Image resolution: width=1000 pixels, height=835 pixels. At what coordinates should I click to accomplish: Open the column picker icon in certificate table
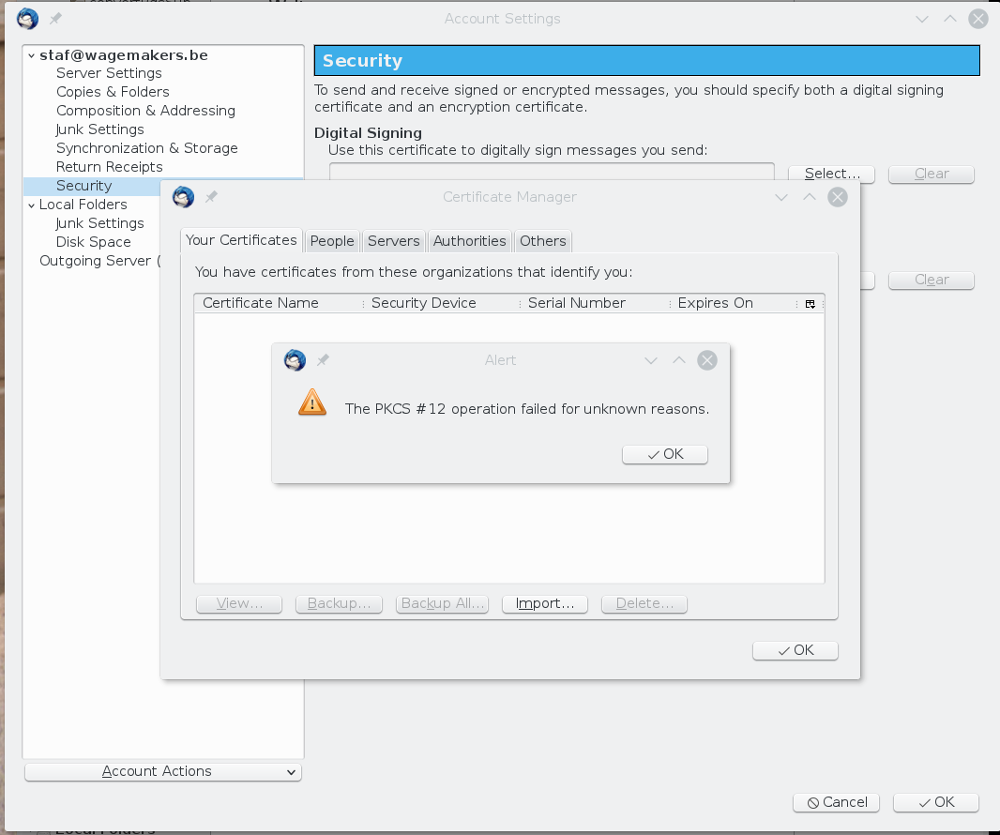[x=810, y=303]
